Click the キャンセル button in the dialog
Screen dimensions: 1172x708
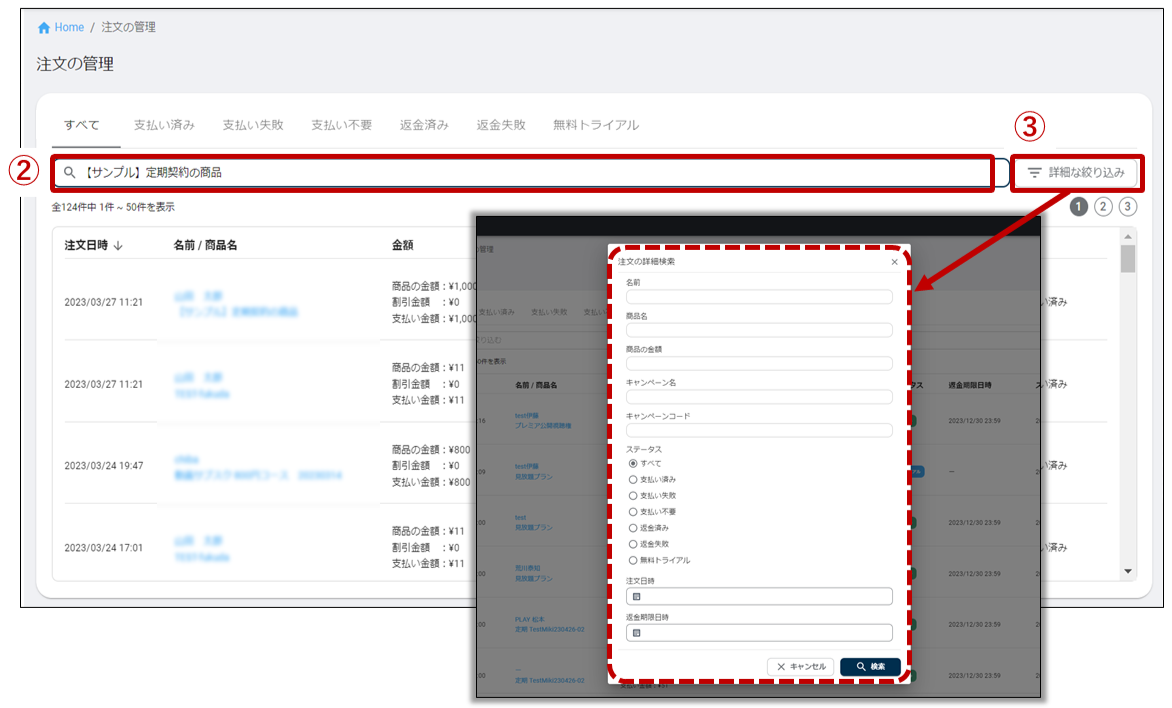[x=800, y=666]
